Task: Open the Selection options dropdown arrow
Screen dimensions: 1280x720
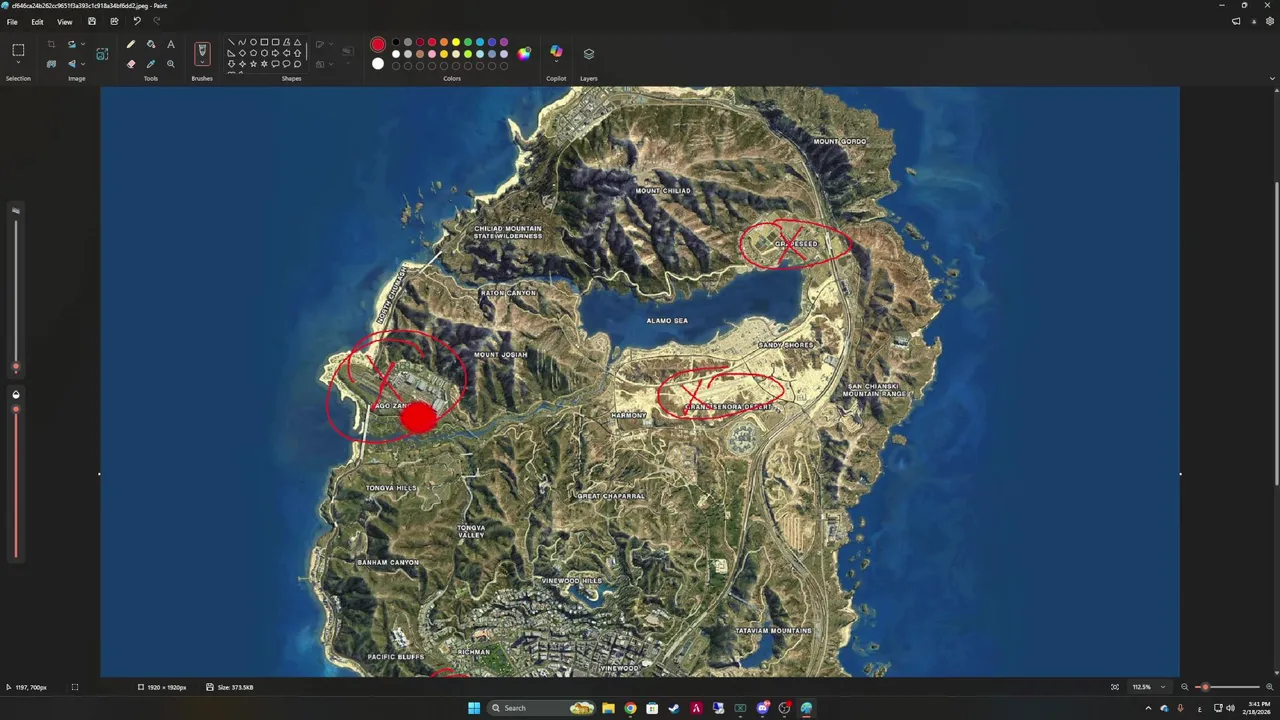Action: pos(18,62)
